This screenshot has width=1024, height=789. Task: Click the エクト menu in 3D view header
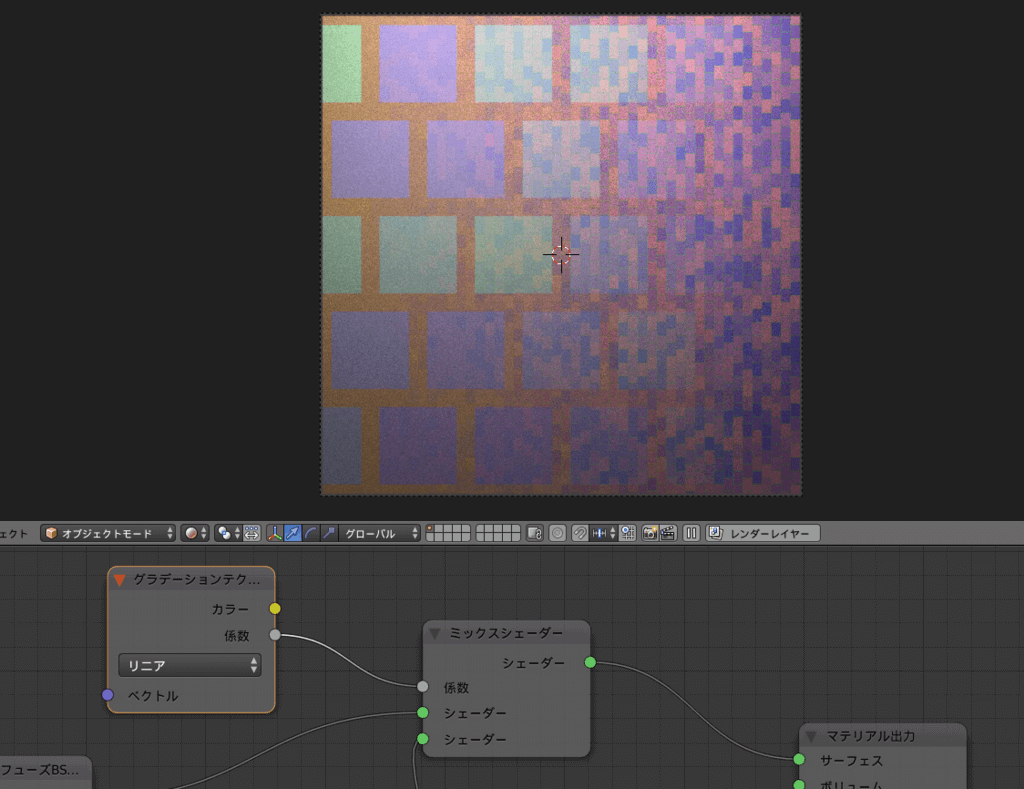[x=14, y=534]
